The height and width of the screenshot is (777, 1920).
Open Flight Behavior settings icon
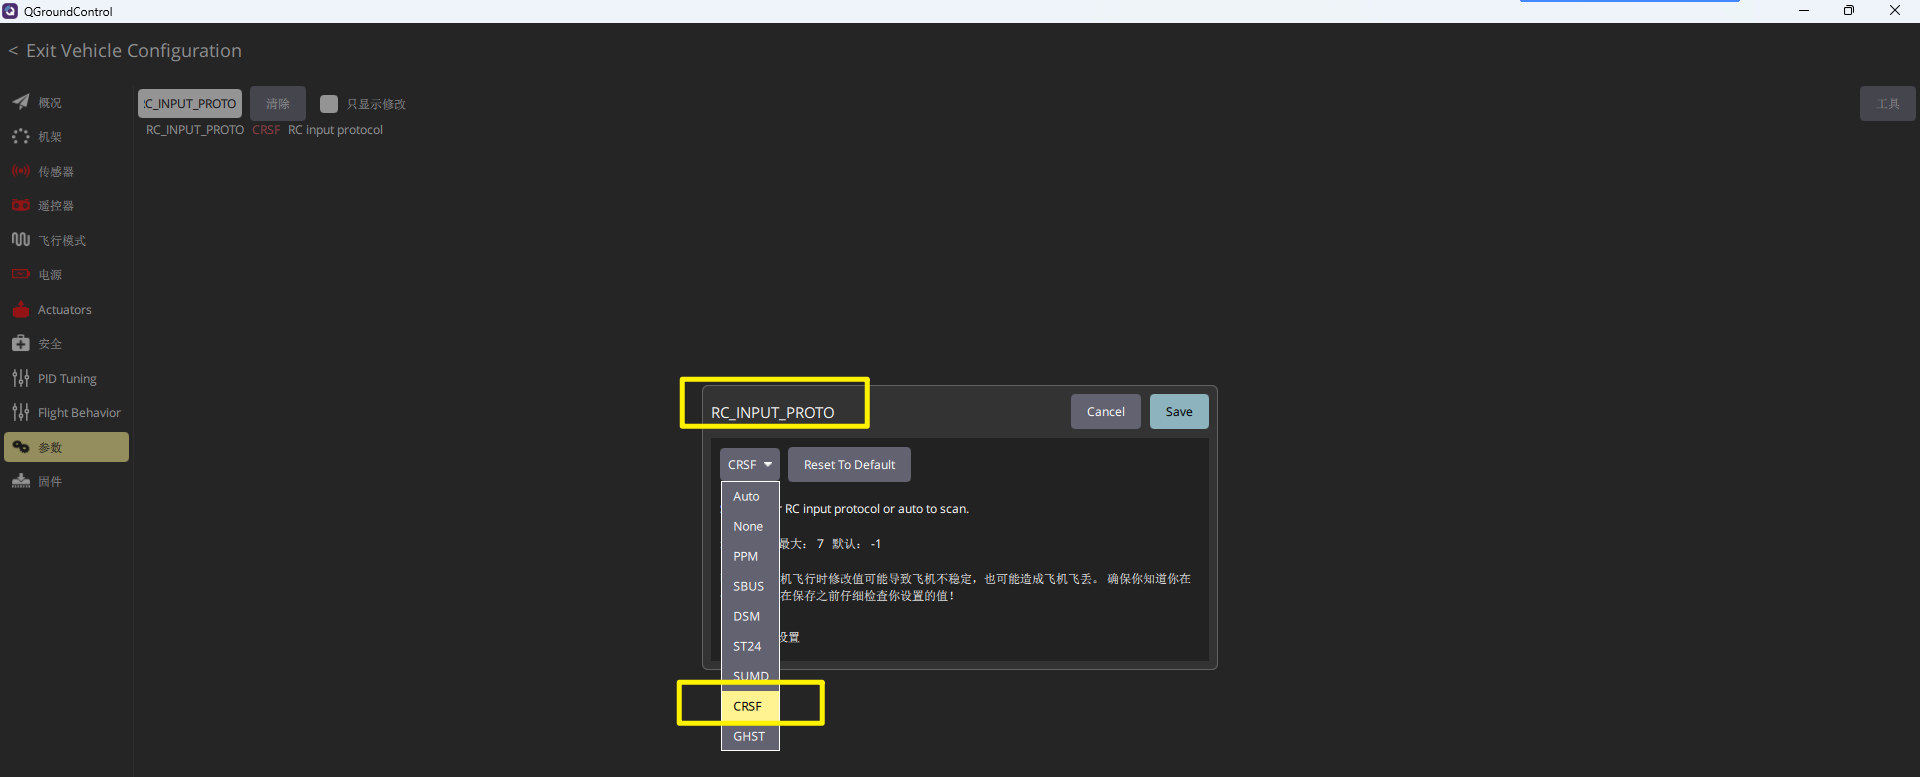coord(21,412)
